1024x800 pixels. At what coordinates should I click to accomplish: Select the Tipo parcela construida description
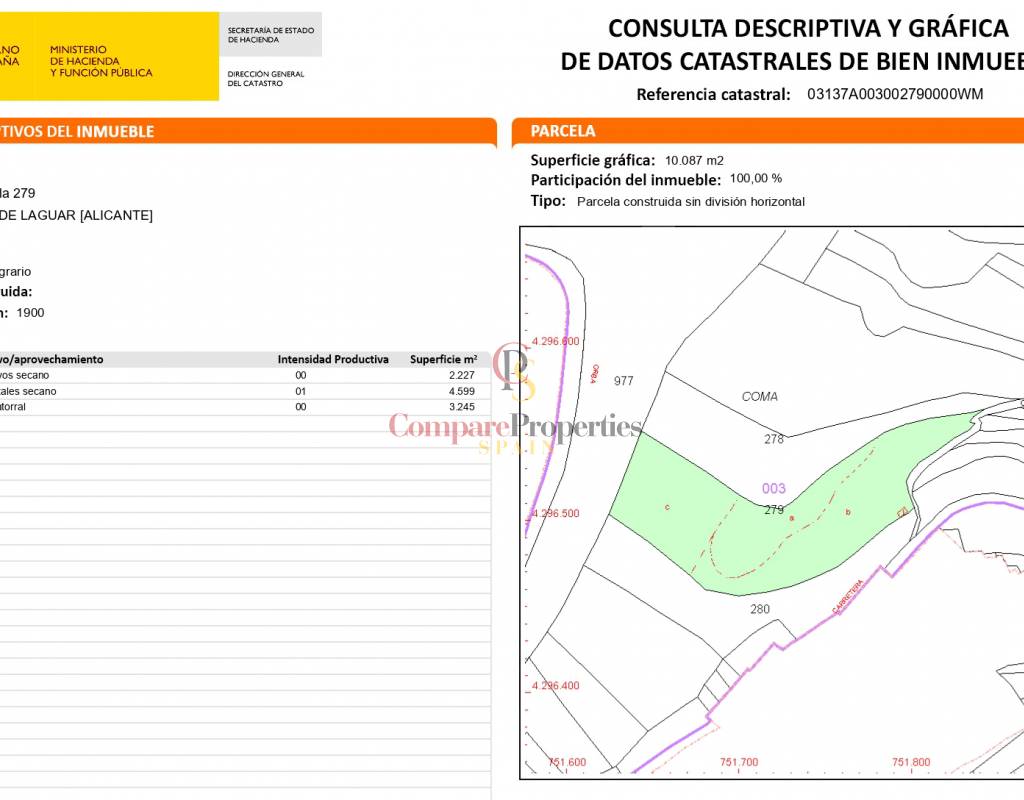pos(690,201)
